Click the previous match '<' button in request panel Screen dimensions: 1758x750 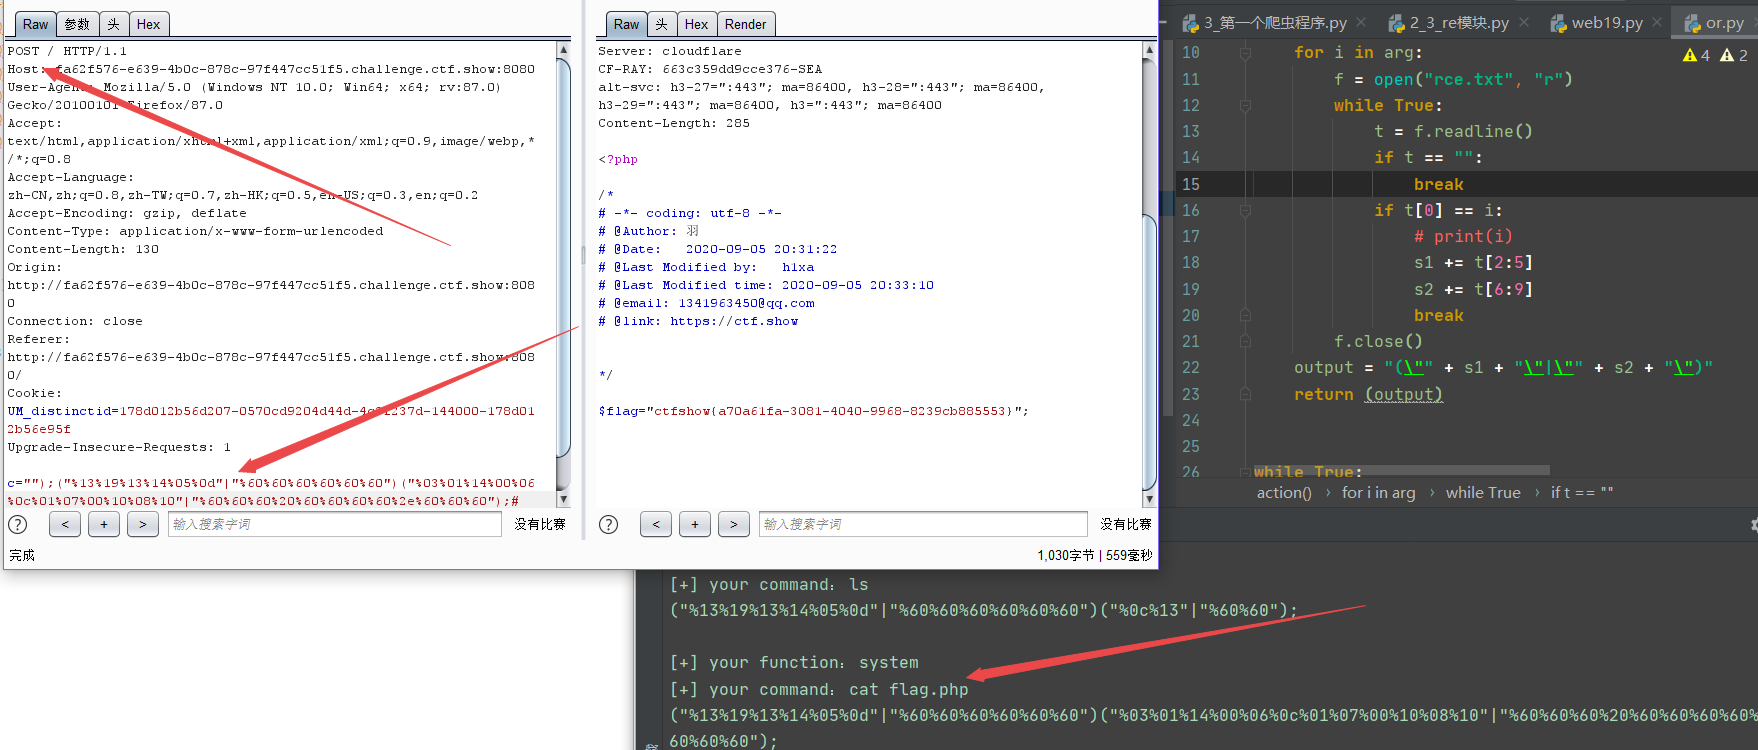[65, 524]
